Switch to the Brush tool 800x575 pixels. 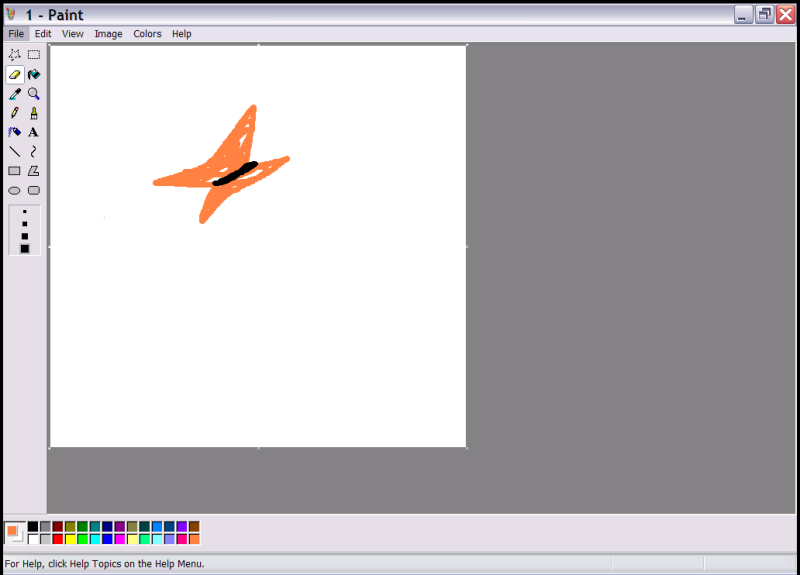point(34,113)
